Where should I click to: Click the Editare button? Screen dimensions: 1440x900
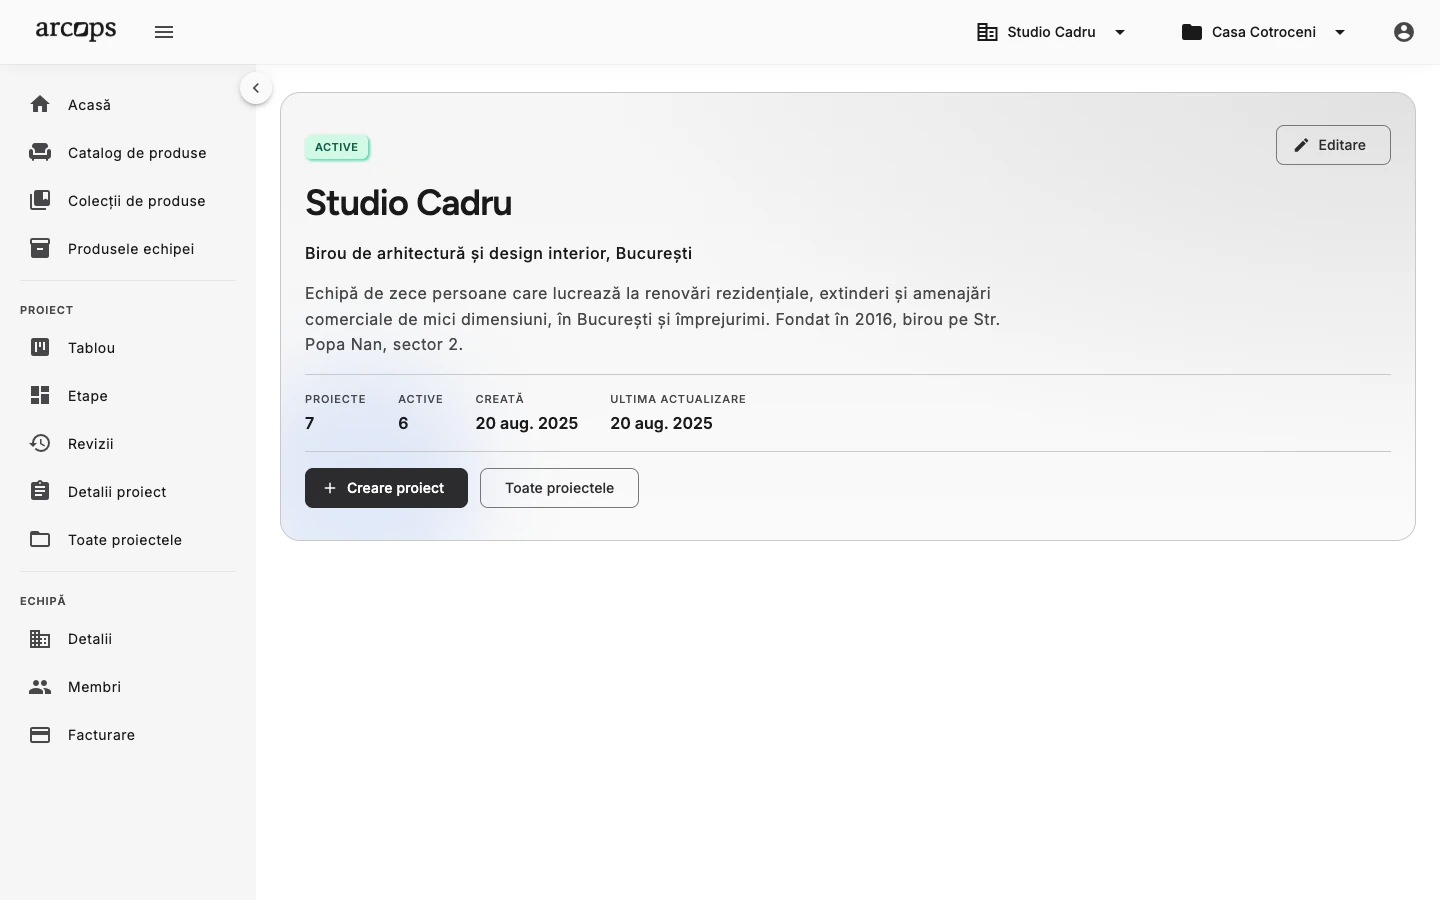click(x=1333, y=145)
